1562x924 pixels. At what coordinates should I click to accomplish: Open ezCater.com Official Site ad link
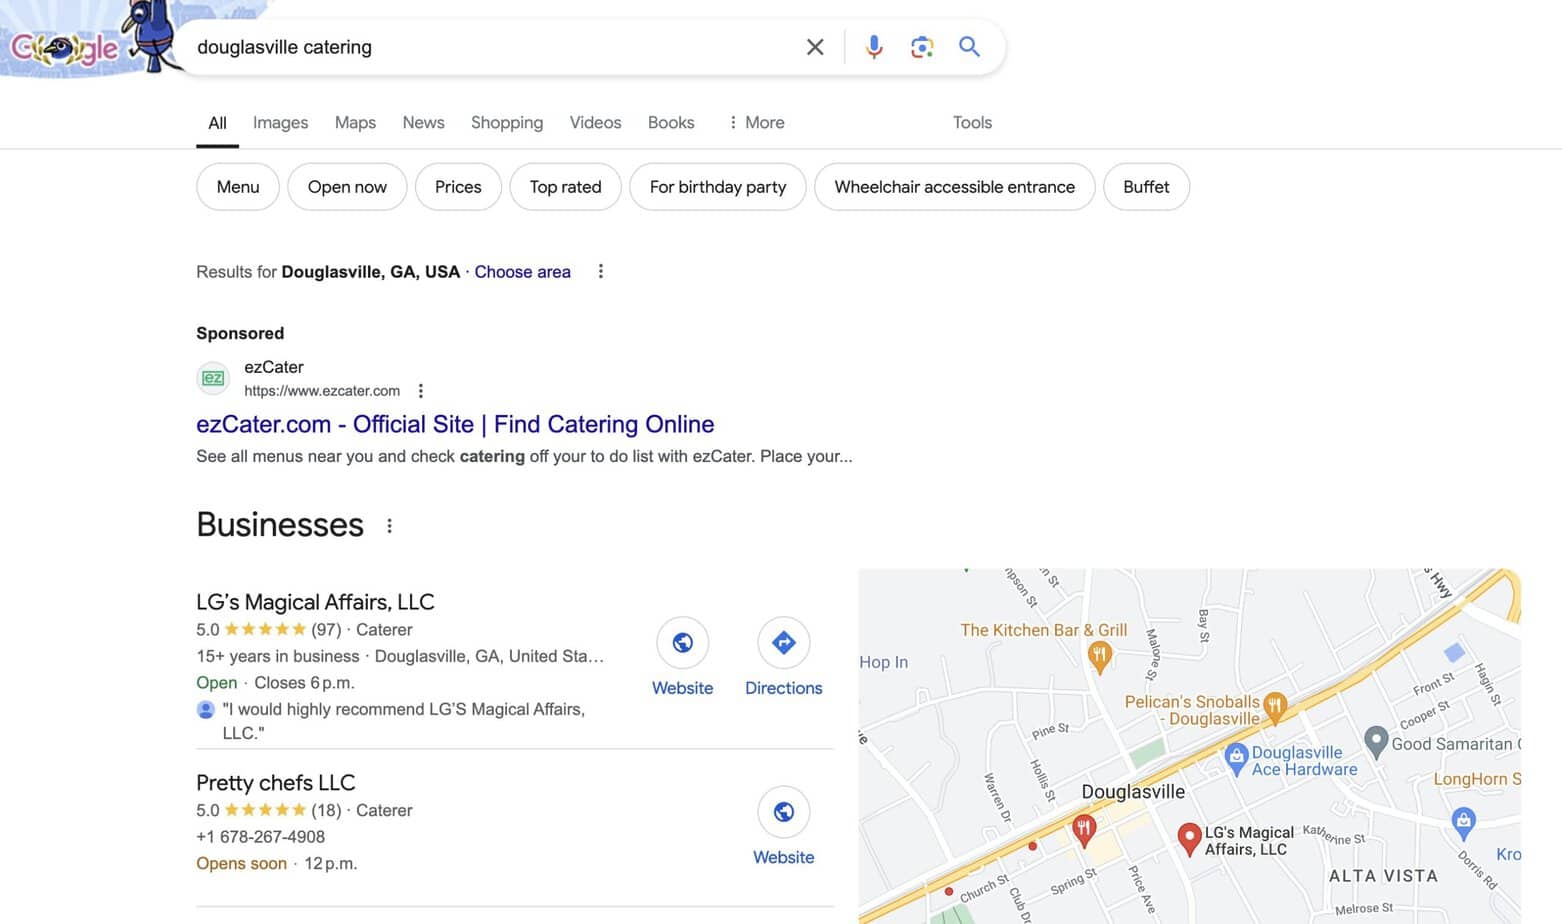pyautogui.click(x=455, y=424)
